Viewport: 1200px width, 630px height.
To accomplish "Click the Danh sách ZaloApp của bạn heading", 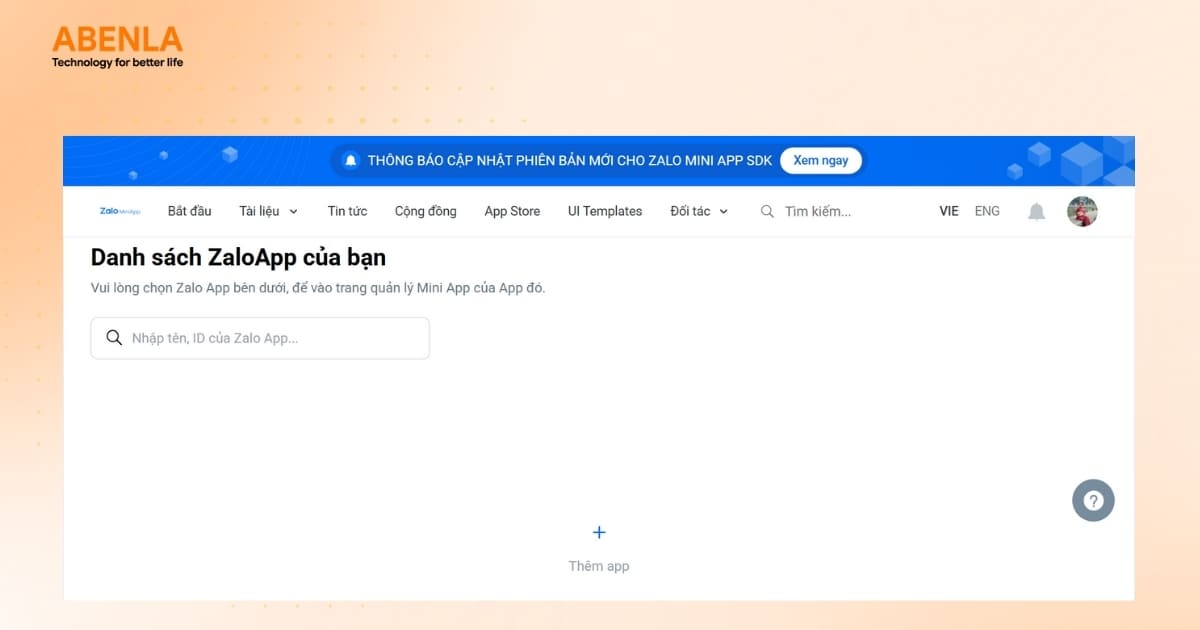I will click(238, 257).
